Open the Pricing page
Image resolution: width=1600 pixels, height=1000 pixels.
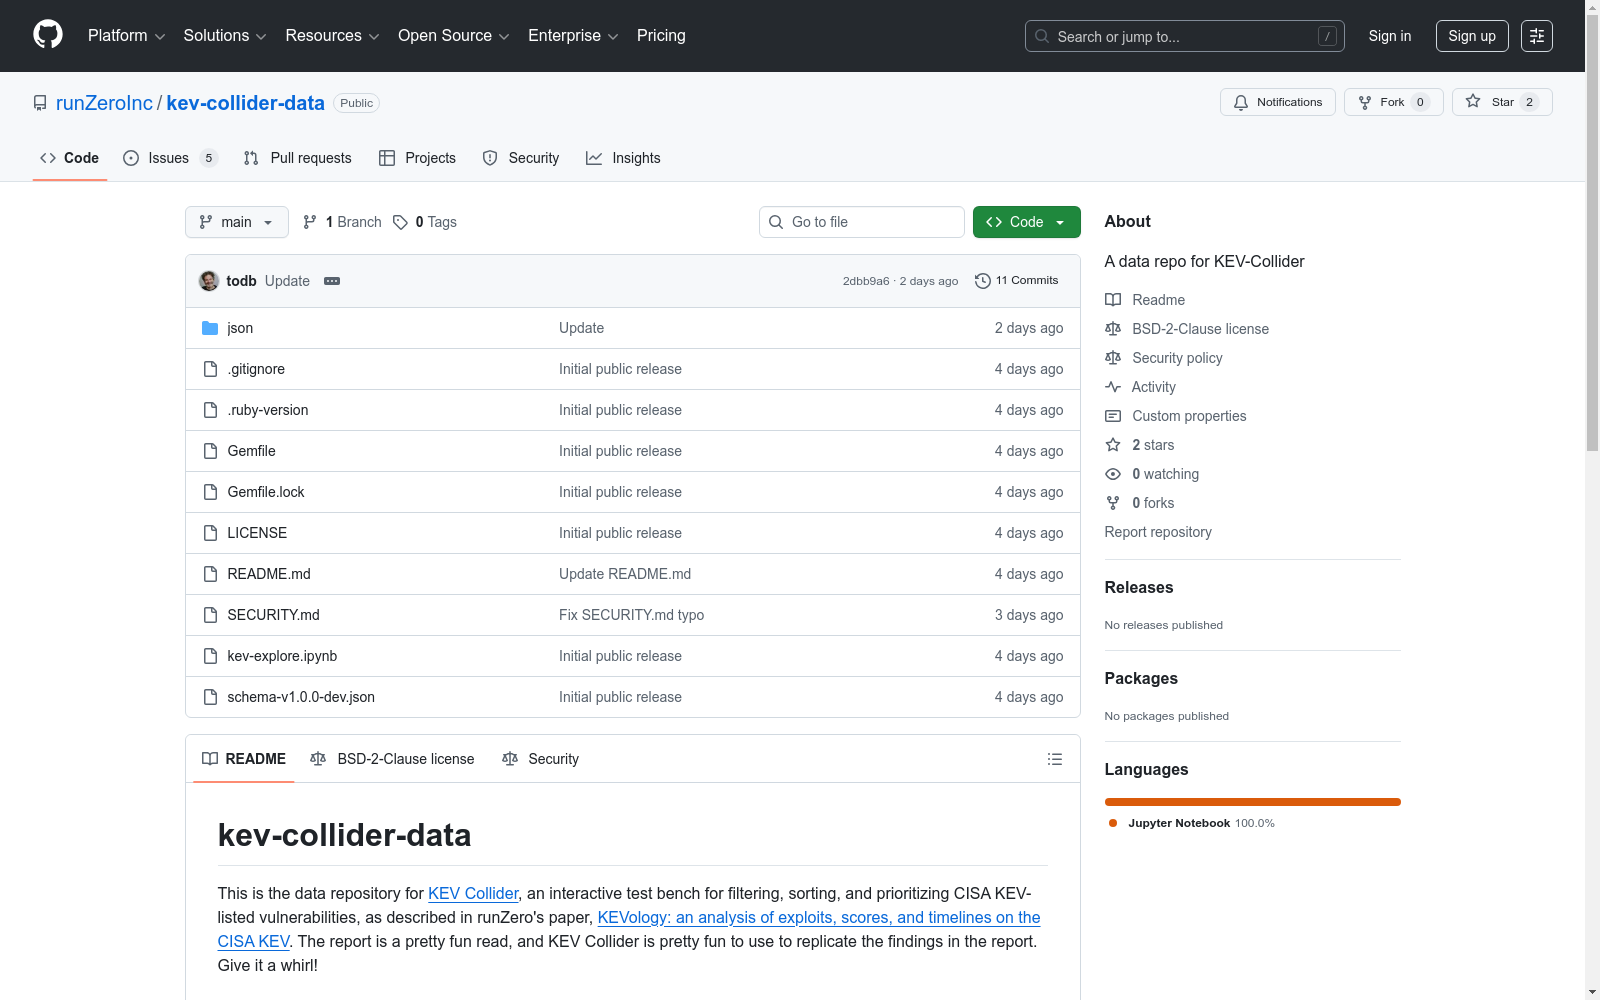[x=661, y=36]
